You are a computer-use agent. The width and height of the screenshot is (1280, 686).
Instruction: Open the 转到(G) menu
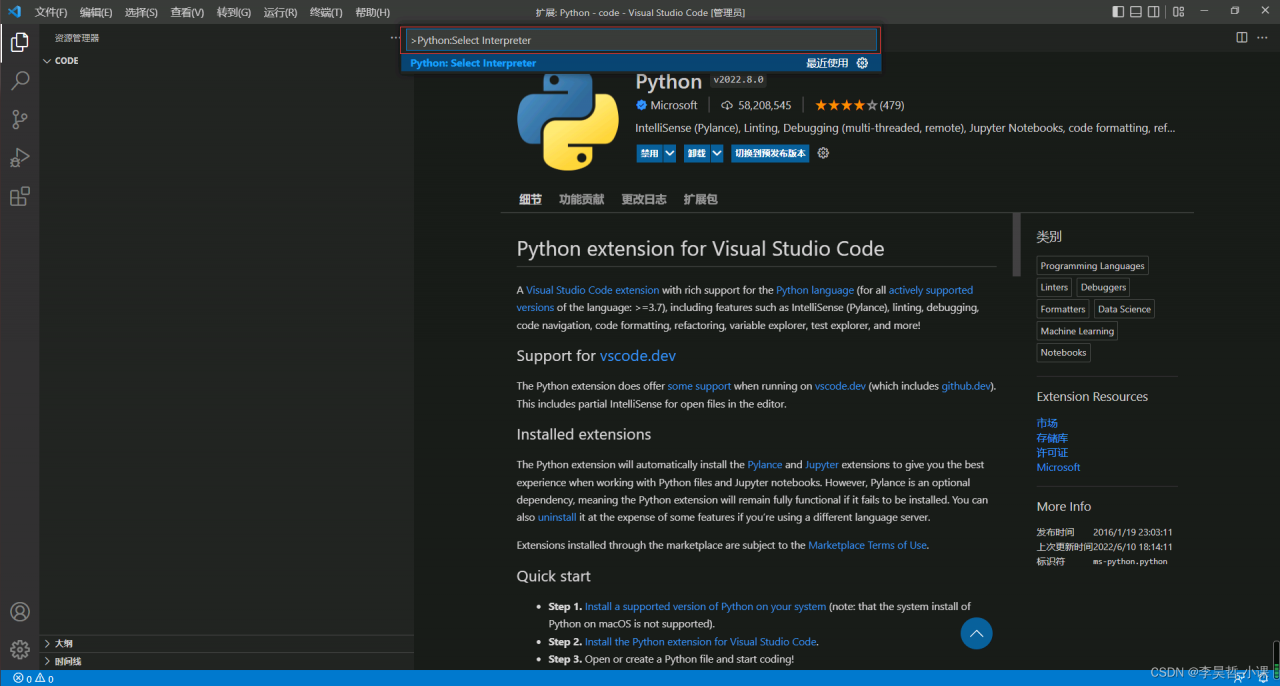(x=234, y=12)
